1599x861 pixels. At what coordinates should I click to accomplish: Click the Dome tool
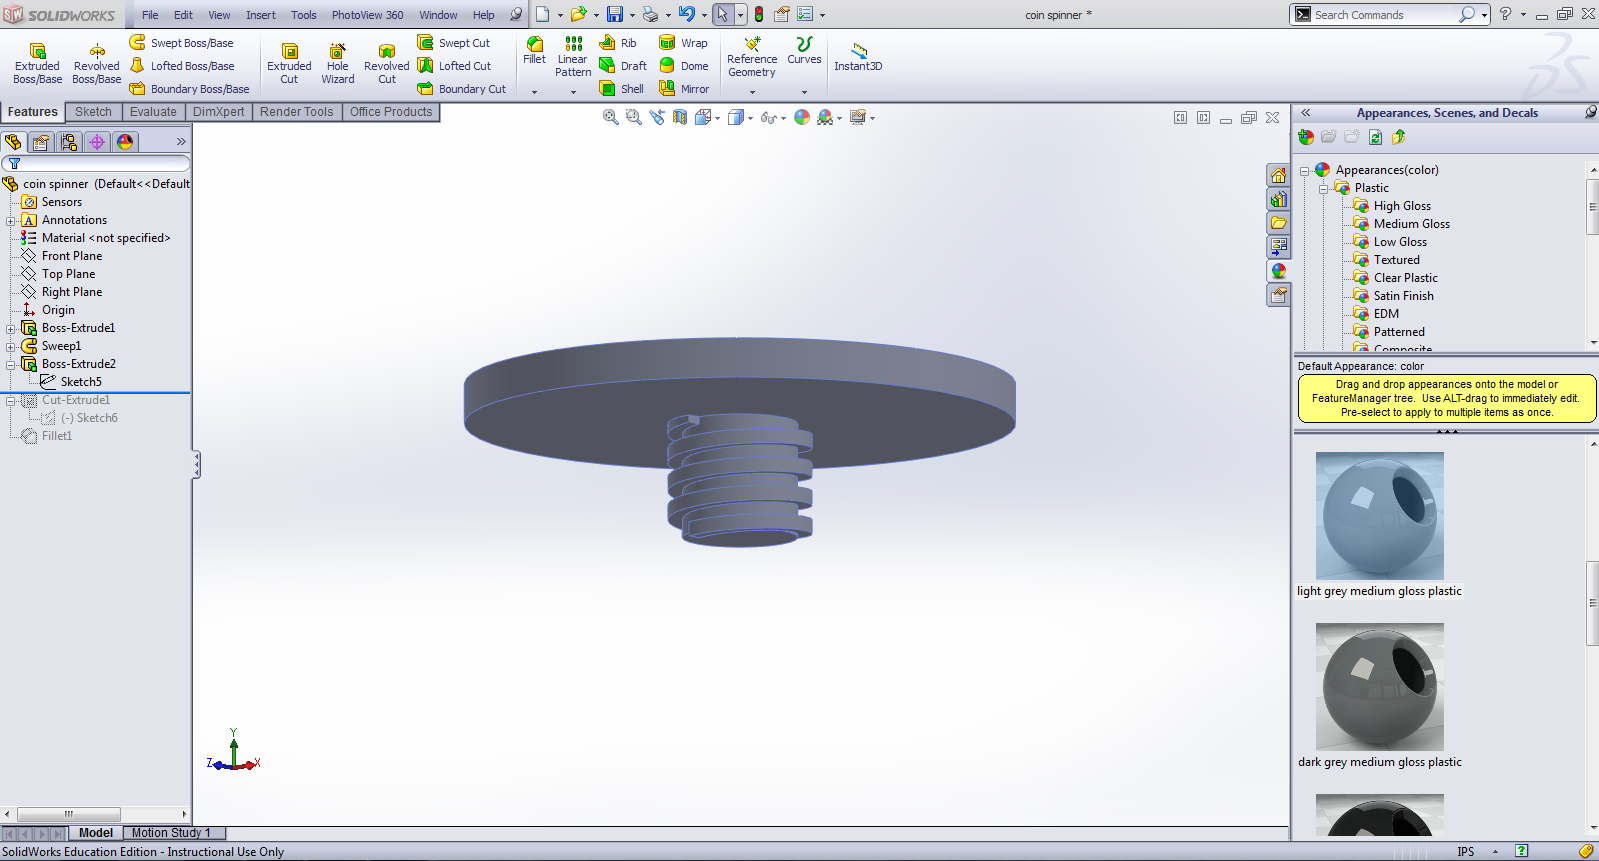click(684, 66)
